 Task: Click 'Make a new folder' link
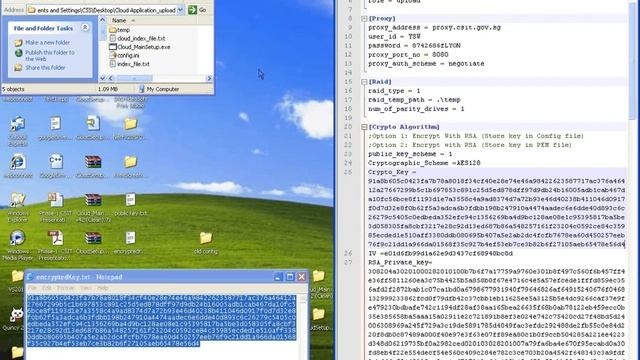[47, 42]
